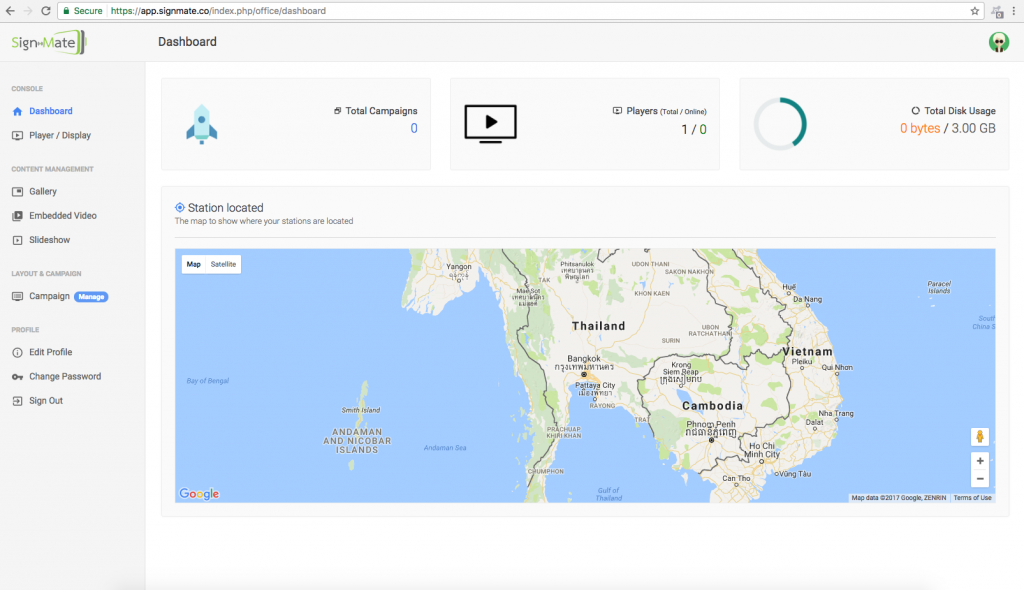Click the SignMate logo
The height and width of the screenshot is (590, 1024).
(x=48, y=42)
